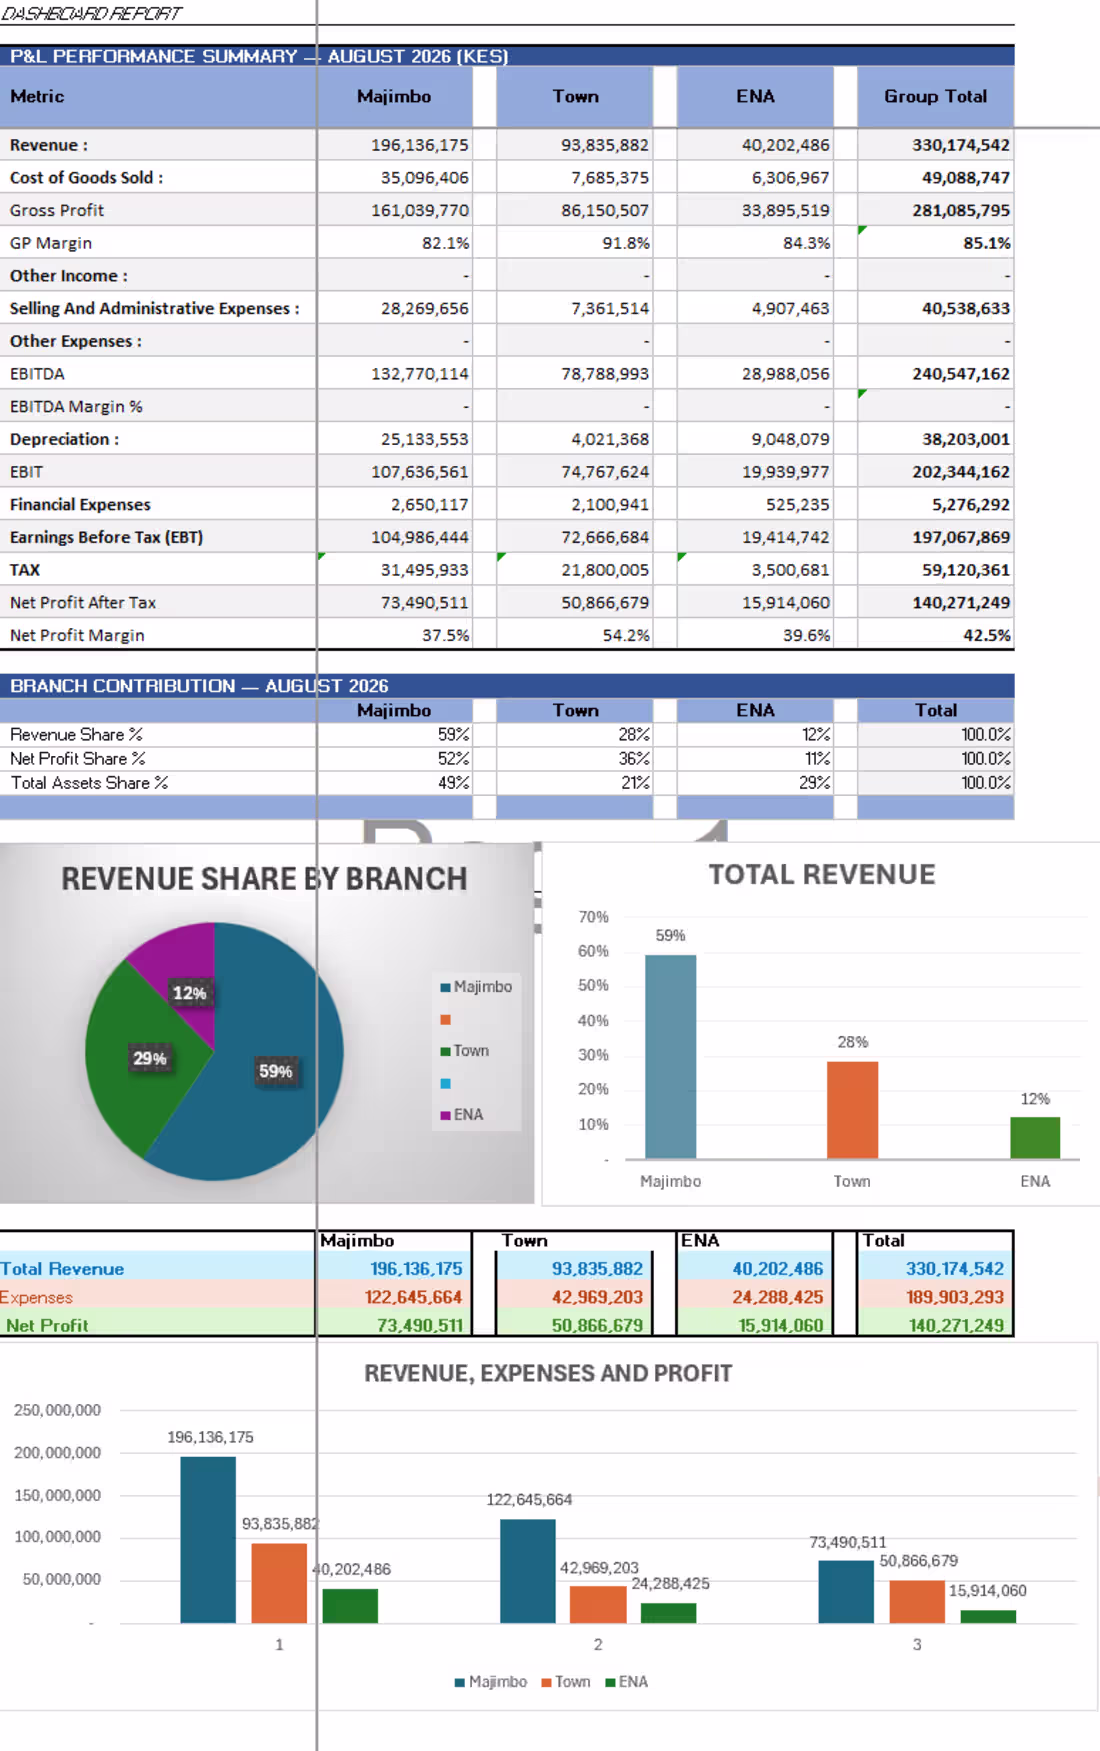
Task: Select Majimbo expenses cell 122,645,664
Action: coord(394,1297)
